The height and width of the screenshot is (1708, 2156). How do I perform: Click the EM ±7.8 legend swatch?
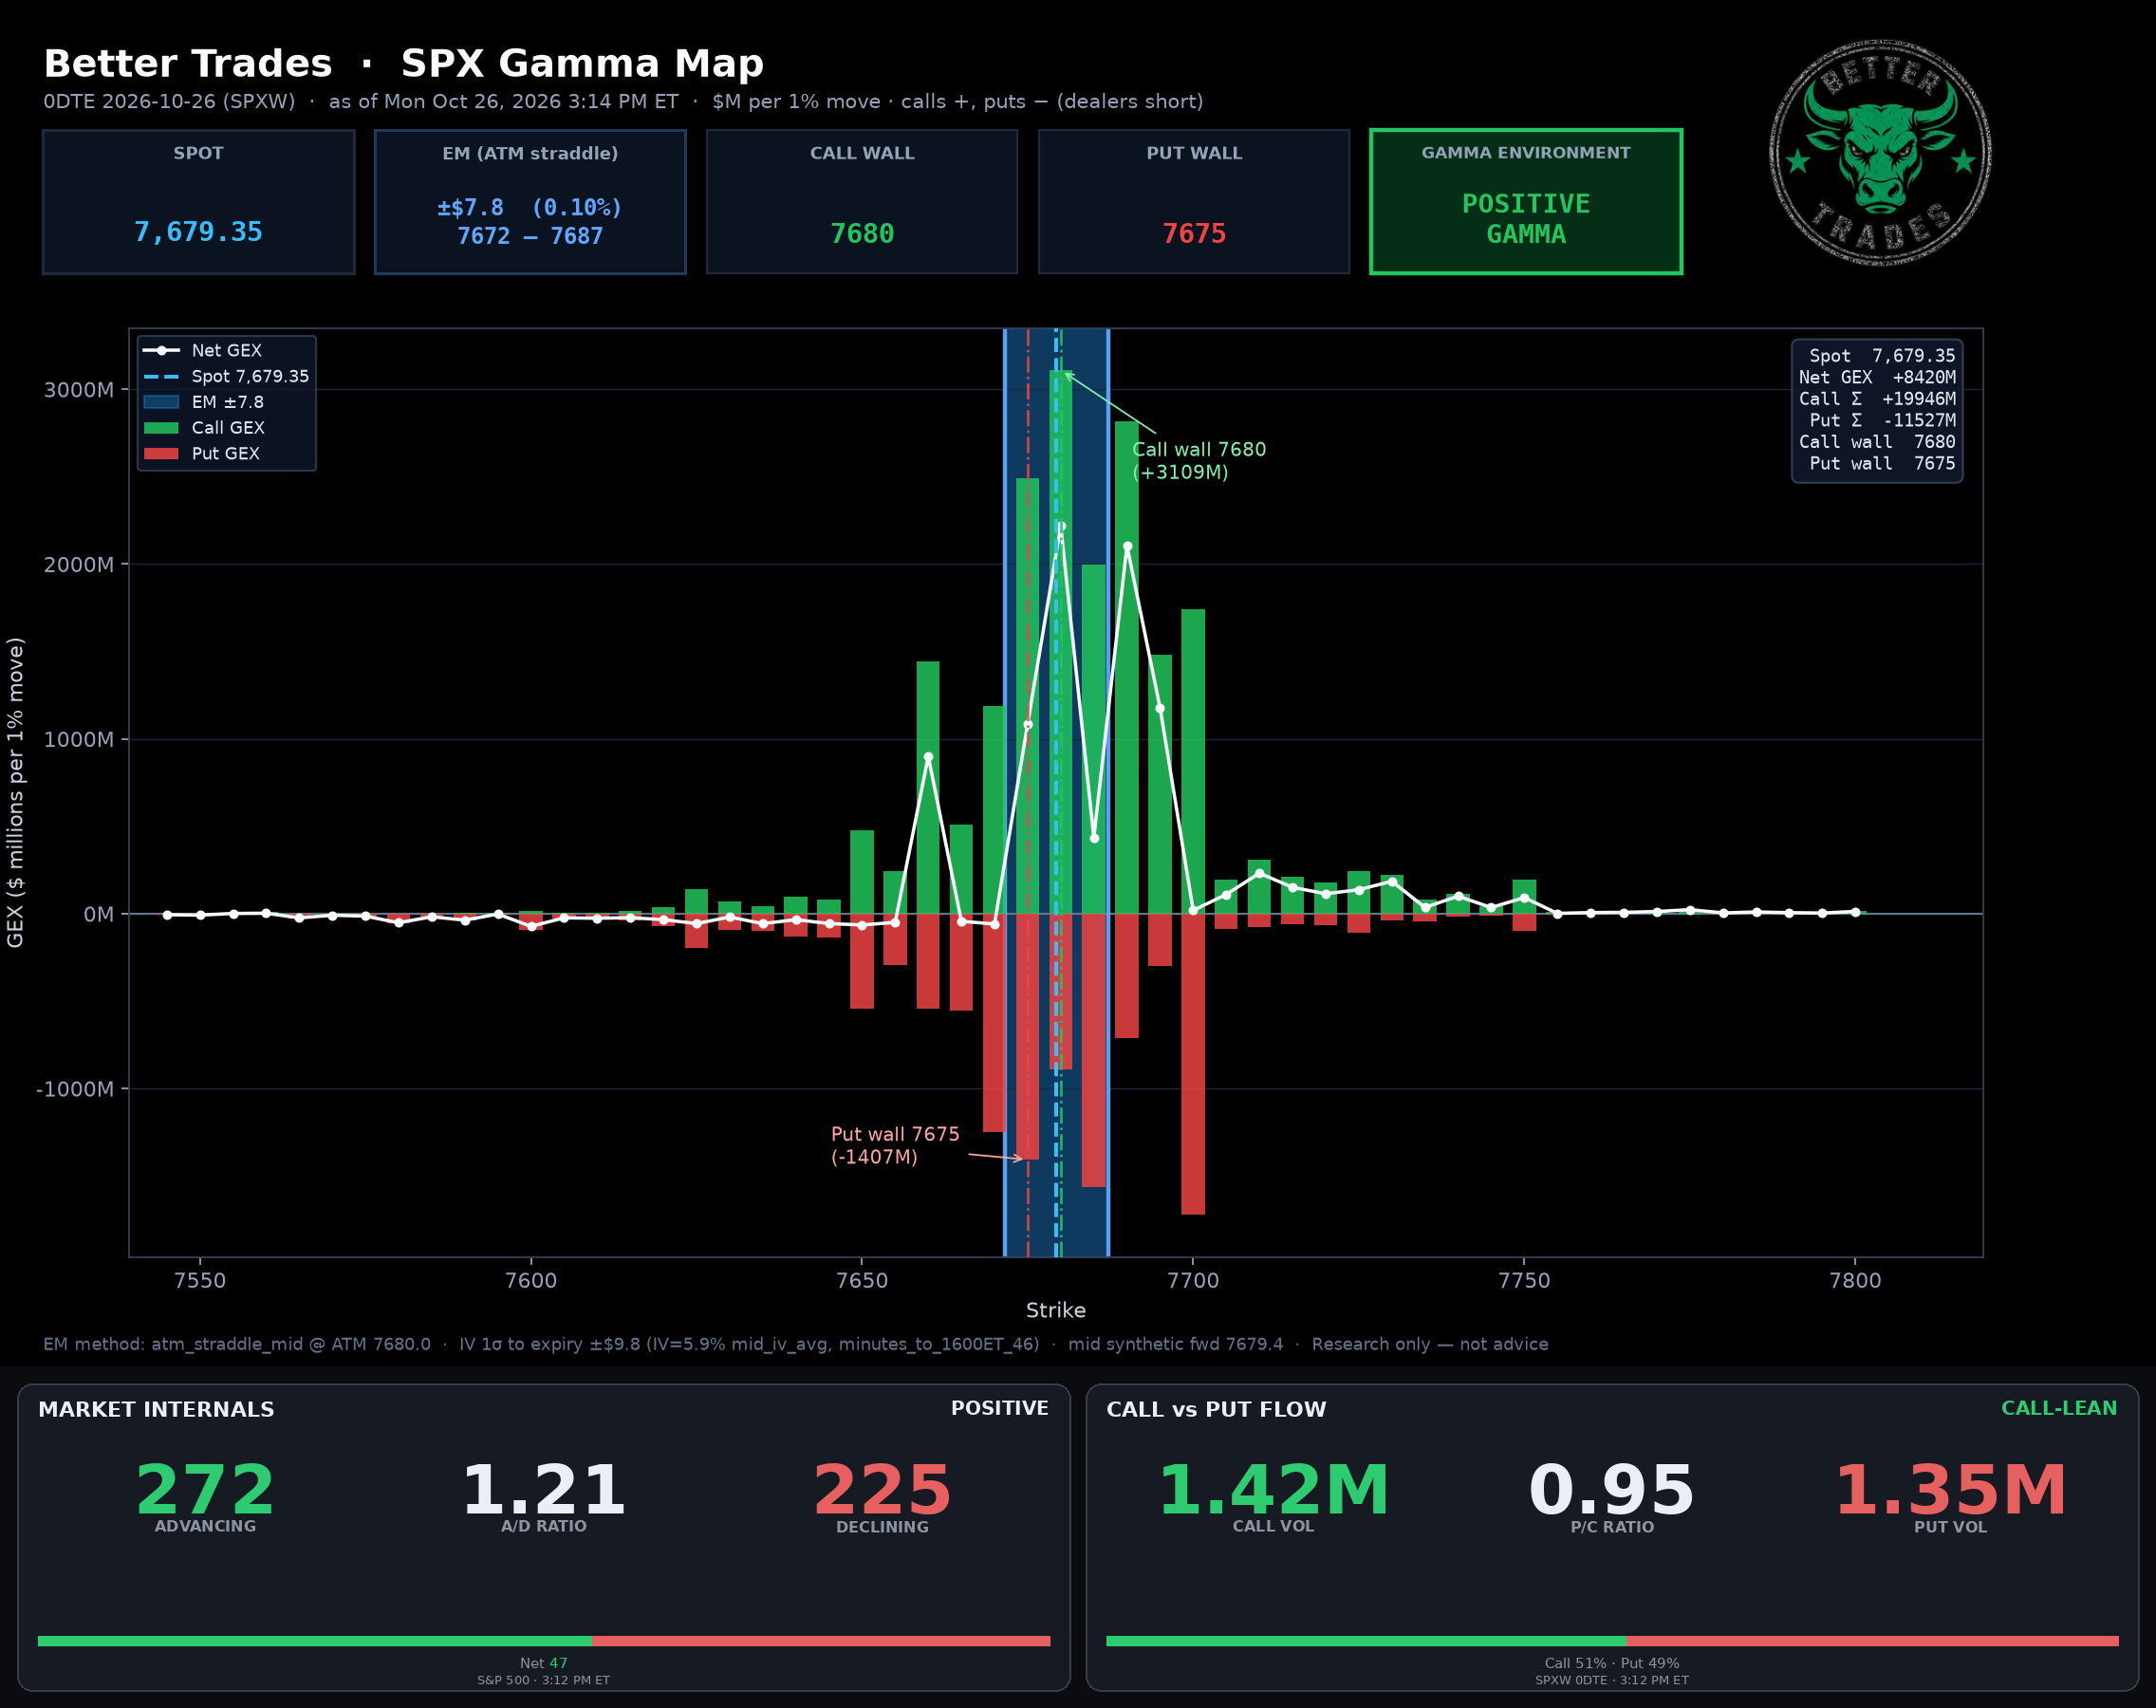coord(161,402)
